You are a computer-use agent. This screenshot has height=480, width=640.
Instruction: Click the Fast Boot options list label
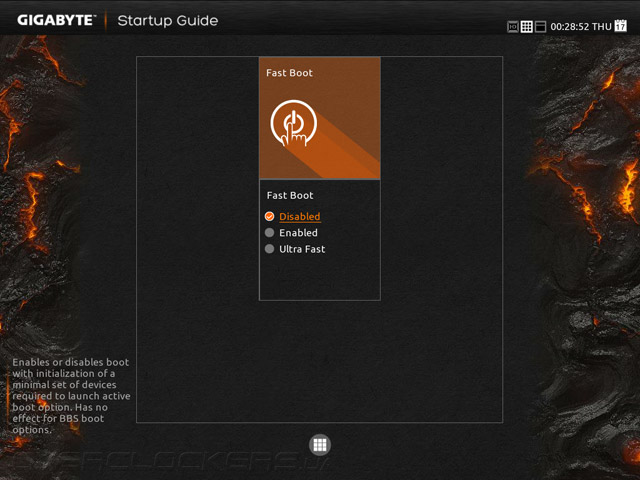[x=290, y=195]
